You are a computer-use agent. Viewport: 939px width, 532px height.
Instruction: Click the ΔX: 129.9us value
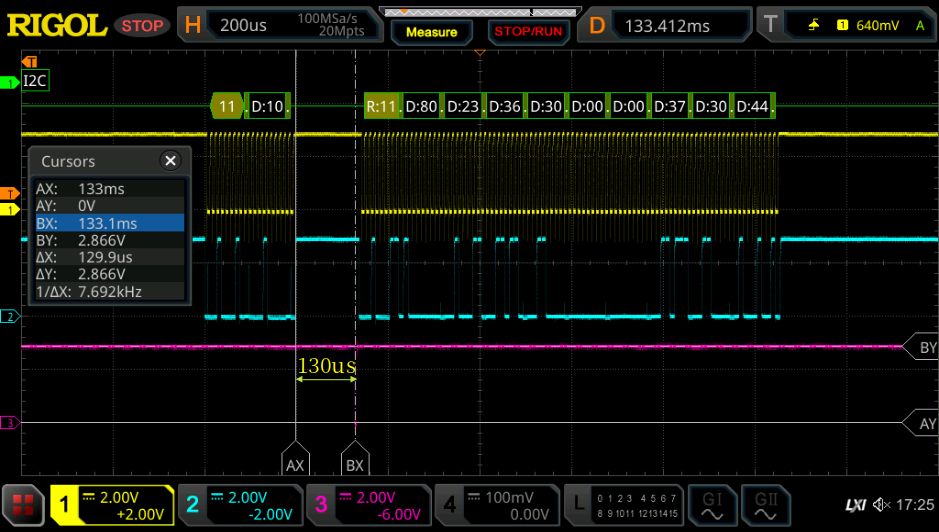coord(105,257)
